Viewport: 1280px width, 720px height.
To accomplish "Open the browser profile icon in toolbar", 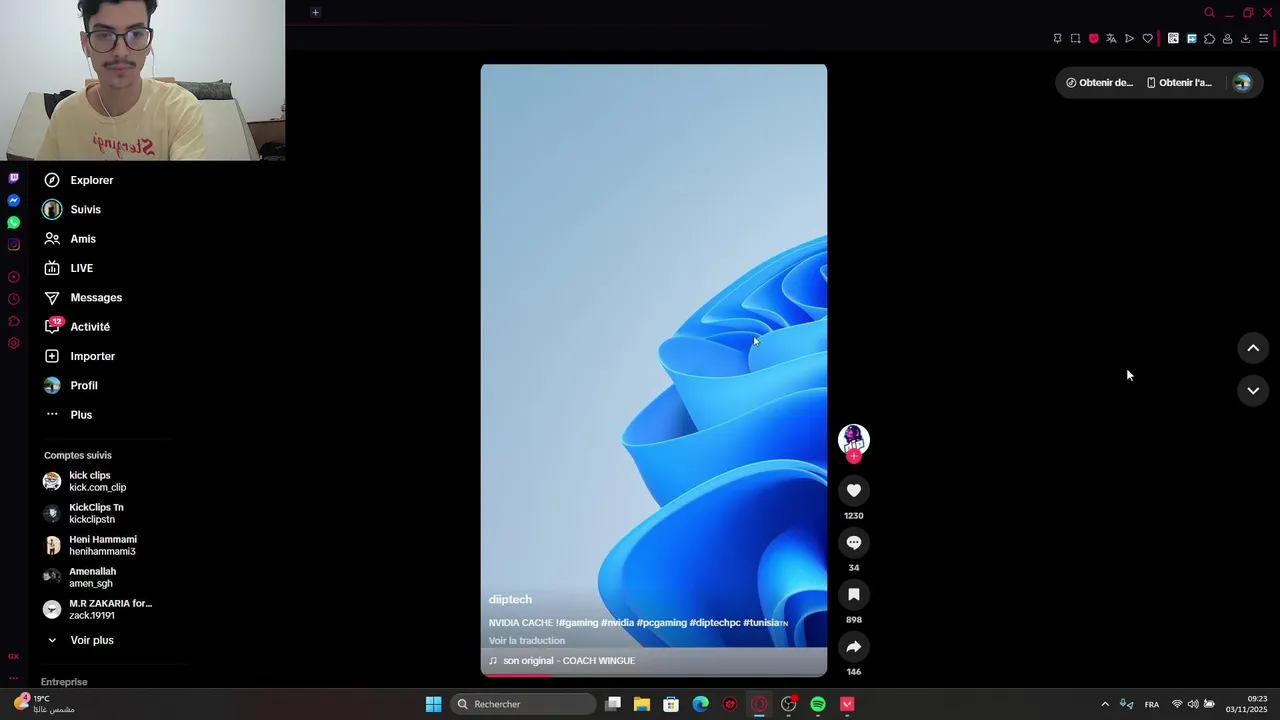I will [x=1227, y=39].
